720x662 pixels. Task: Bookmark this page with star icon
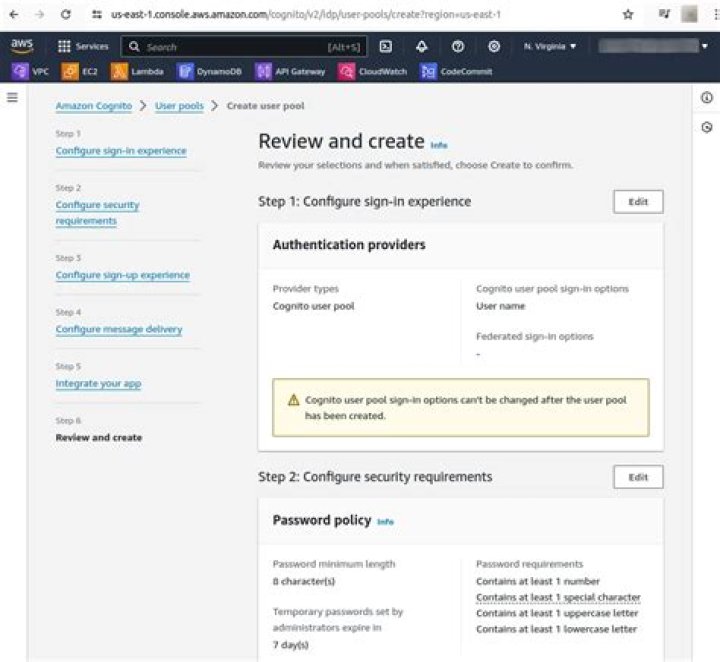click(x=628, y=15)
